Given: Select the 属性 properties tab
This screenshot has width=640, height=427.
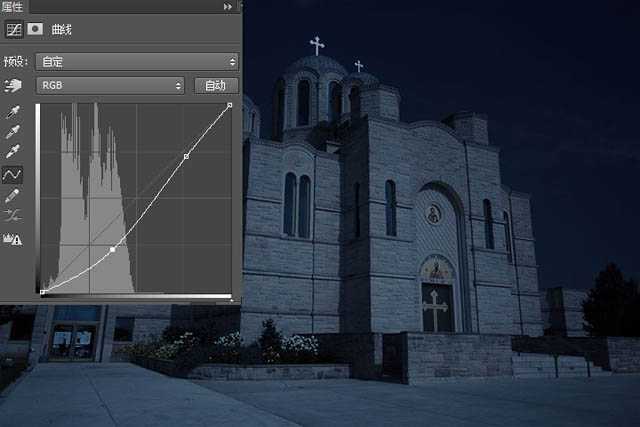Looking at the screenshot, I should (12, 6).
